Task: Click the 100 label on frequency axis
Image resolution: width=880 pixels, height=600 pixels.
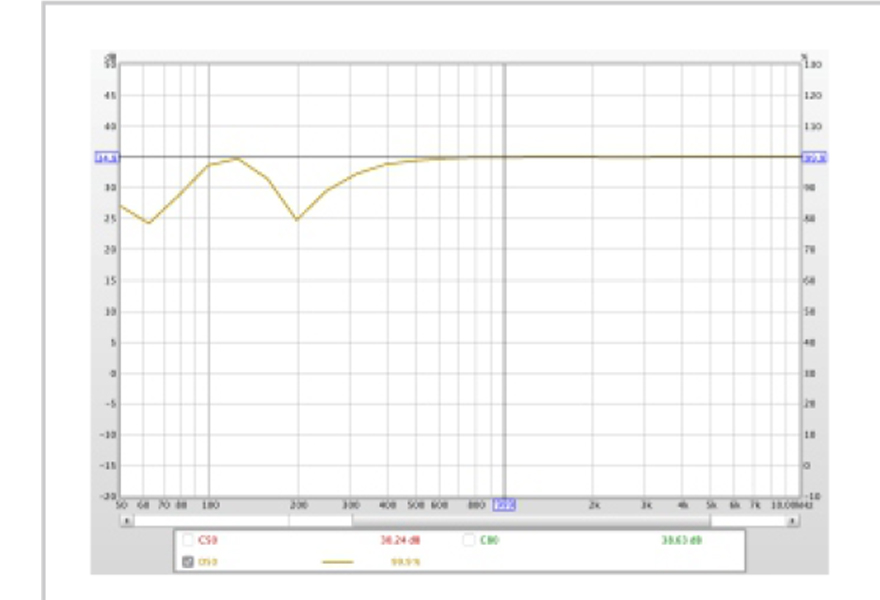Action: coord(209,505)
